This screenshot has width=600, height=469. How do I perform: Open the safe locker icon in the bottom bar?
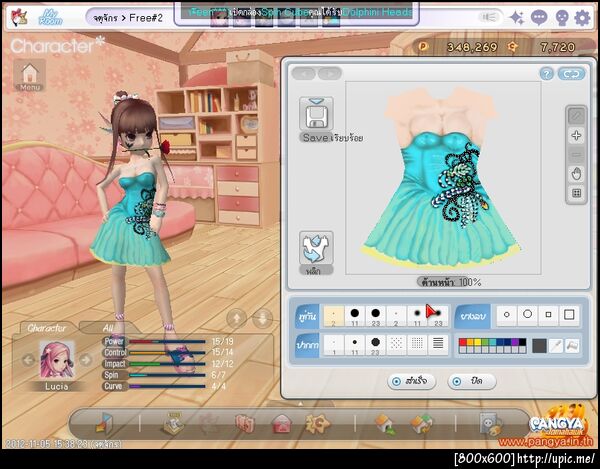point(491,423)
